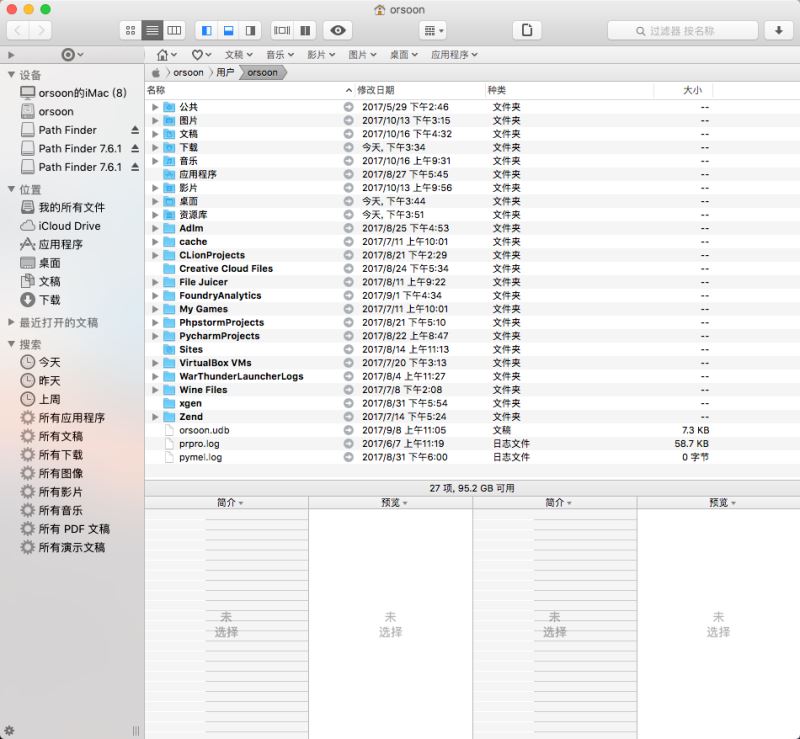The height and width of the screenshot is (739, 800).
Task: Expand the 公共 folder
Action: (x=155, y=107)
